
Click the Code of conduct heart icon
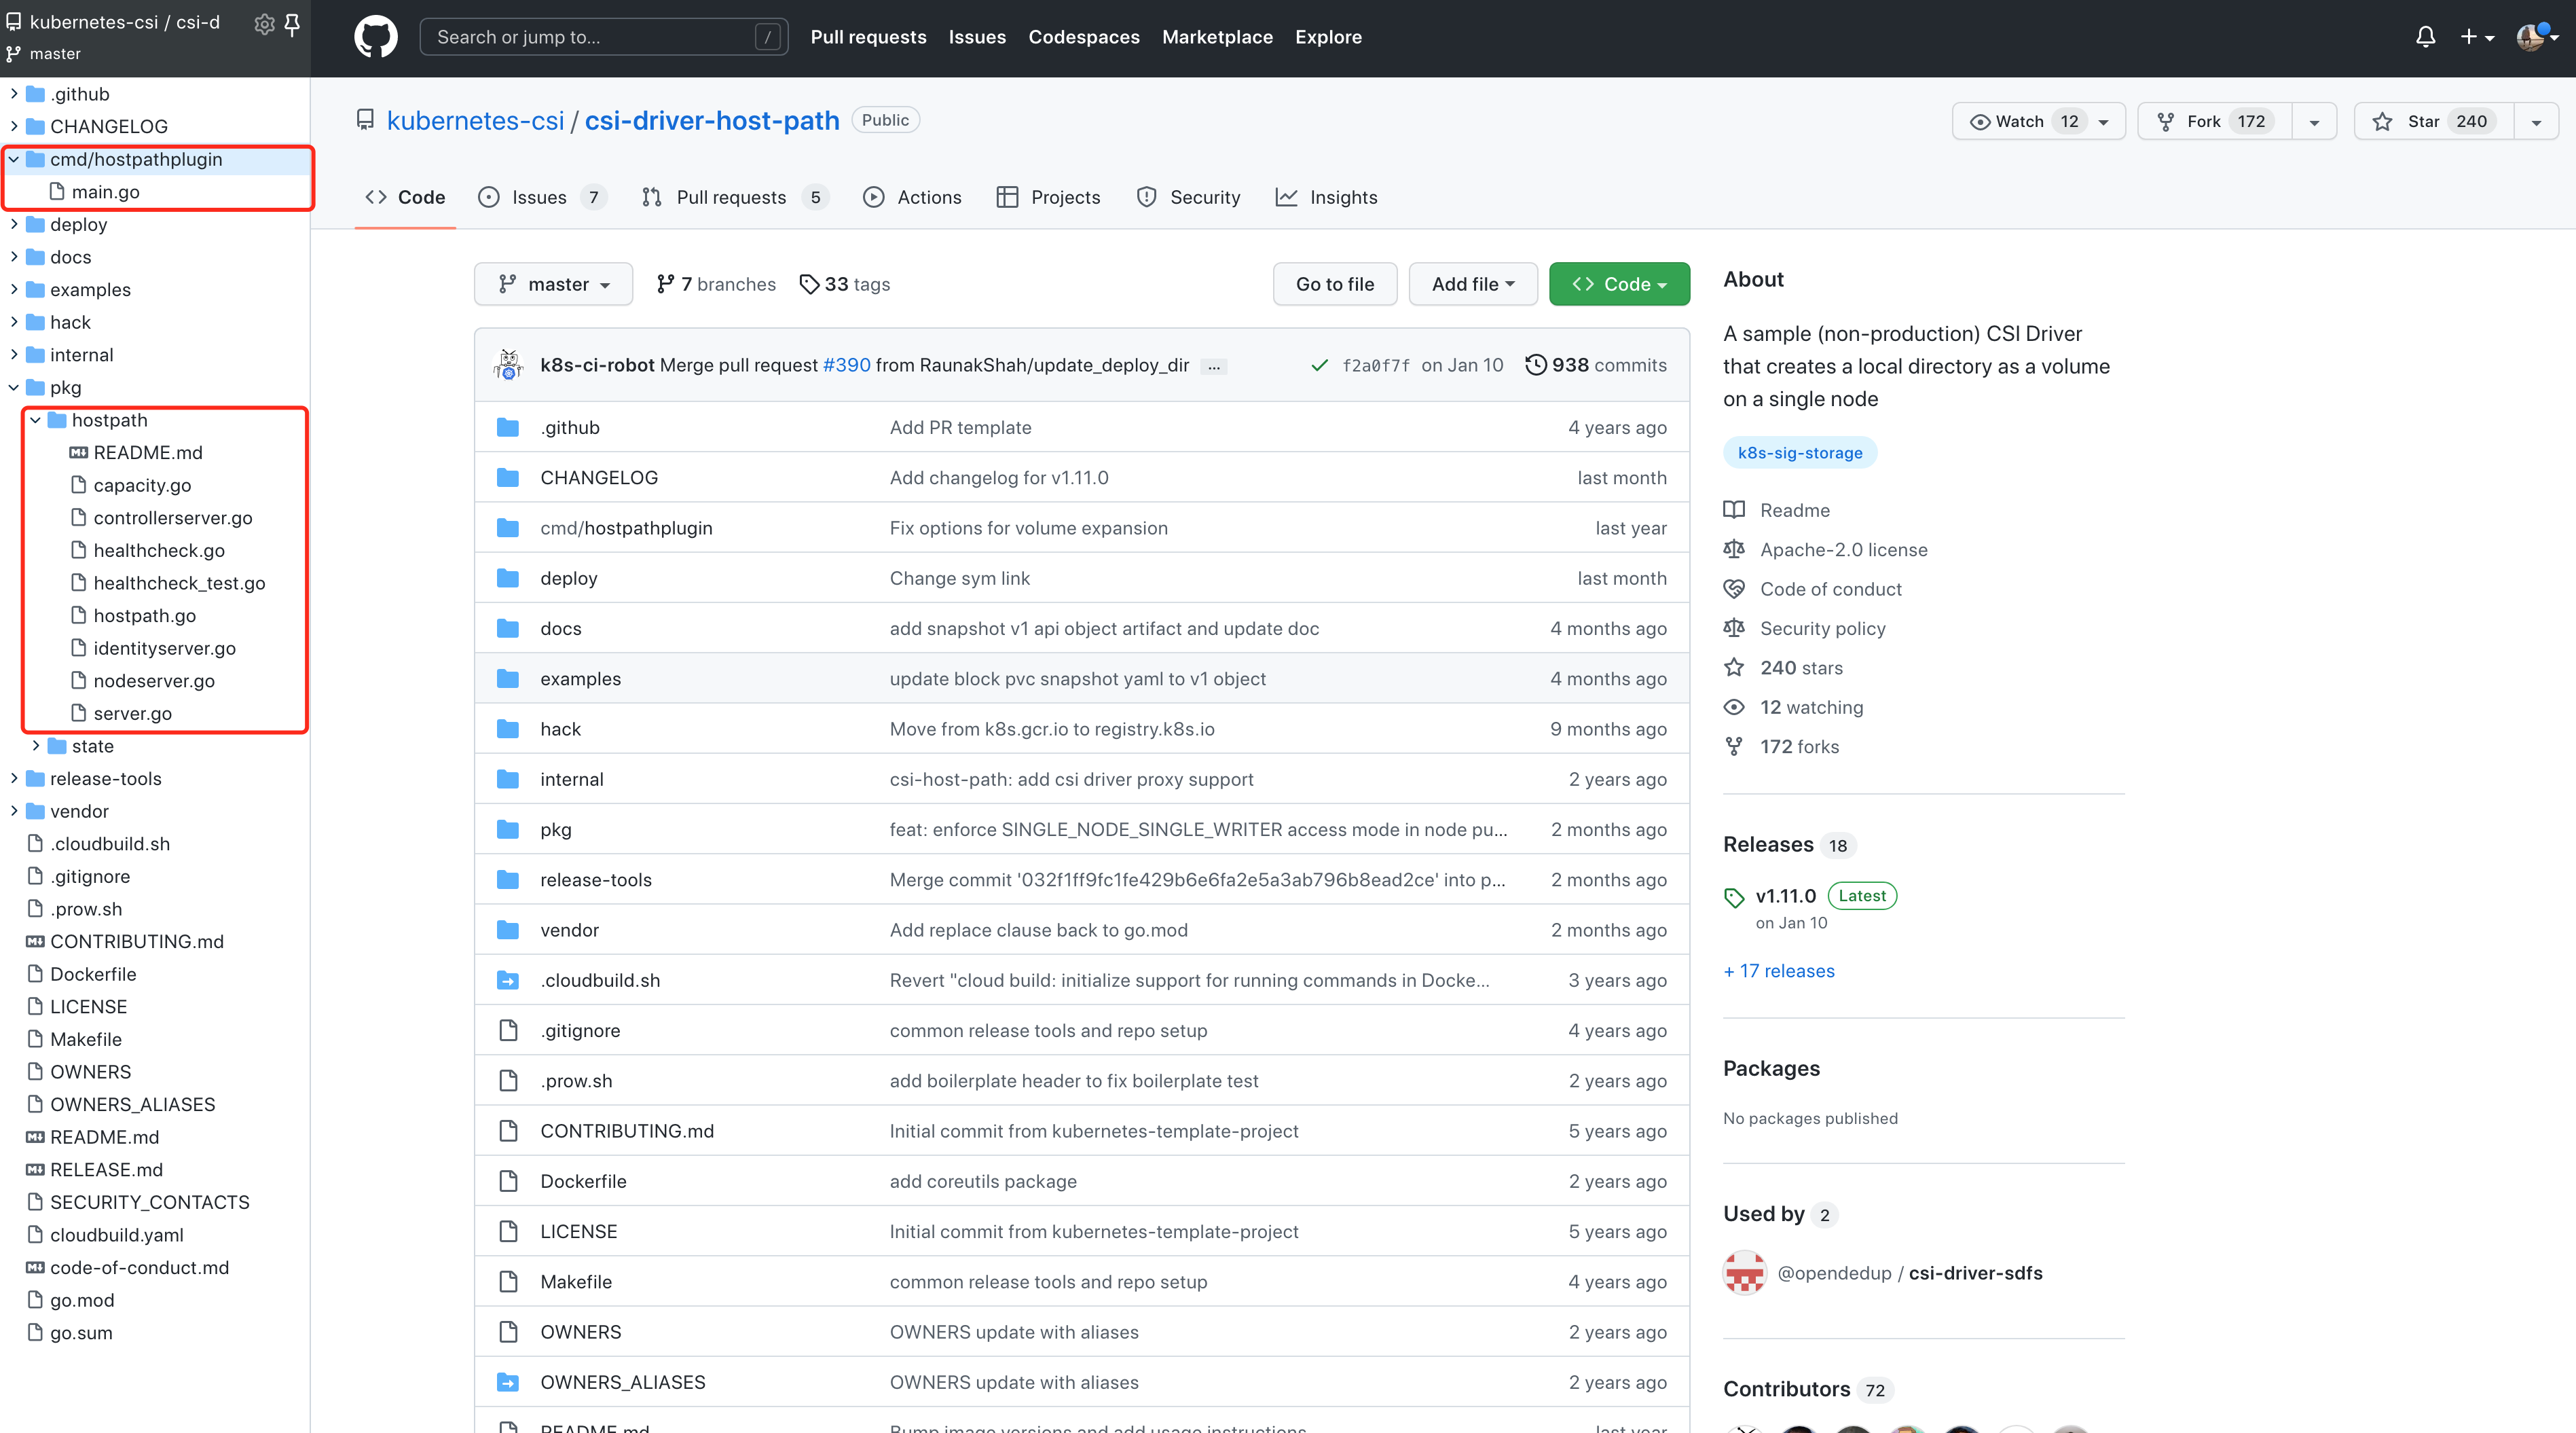click(1734, 589)
